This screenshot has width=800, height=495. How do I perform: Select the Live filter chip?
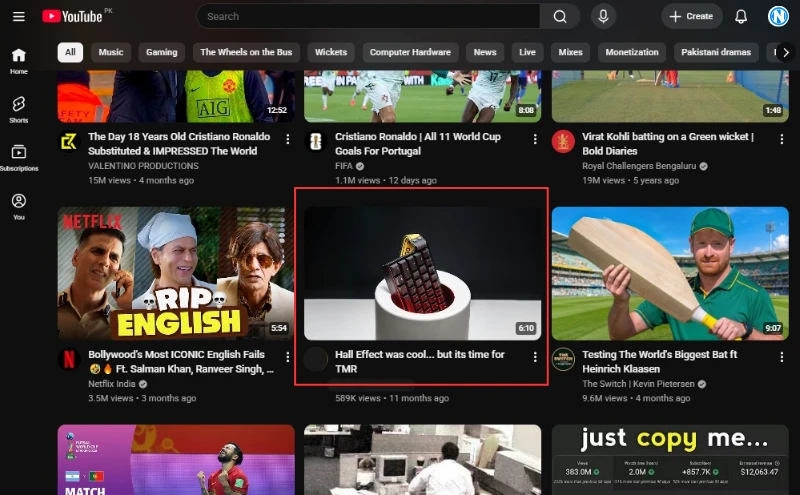coord(527,52)
